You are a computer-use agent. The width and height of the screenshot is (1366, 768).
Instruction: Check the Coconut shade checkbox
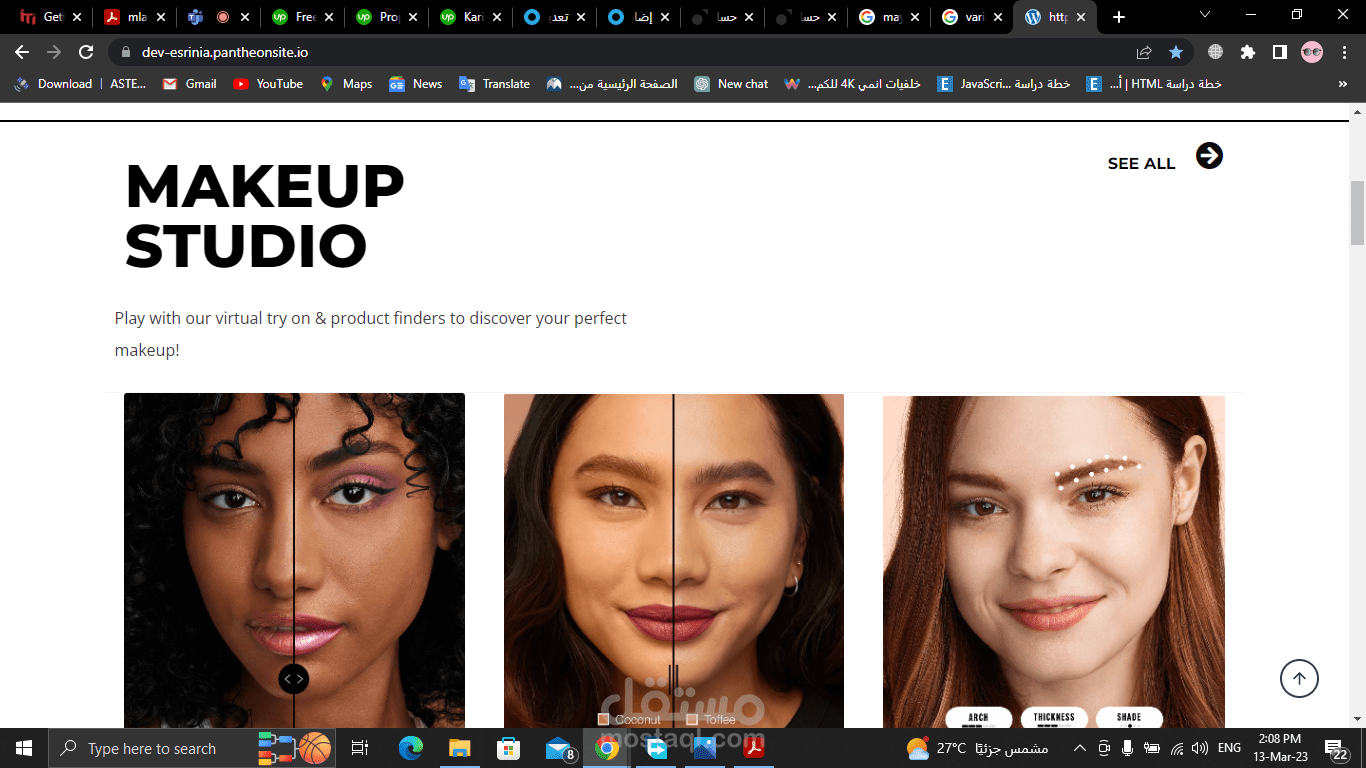click(x=602, y=719)
